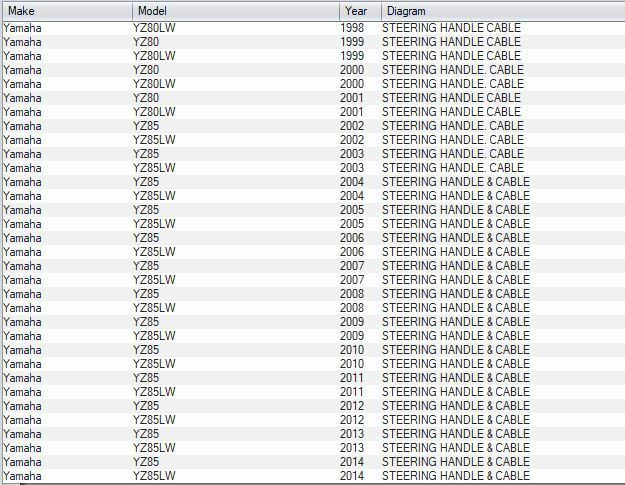Select the 2000 YZ80LW row
Image resolution: width=625 pixels, height=485 pixels.
[x=314, y=84]
